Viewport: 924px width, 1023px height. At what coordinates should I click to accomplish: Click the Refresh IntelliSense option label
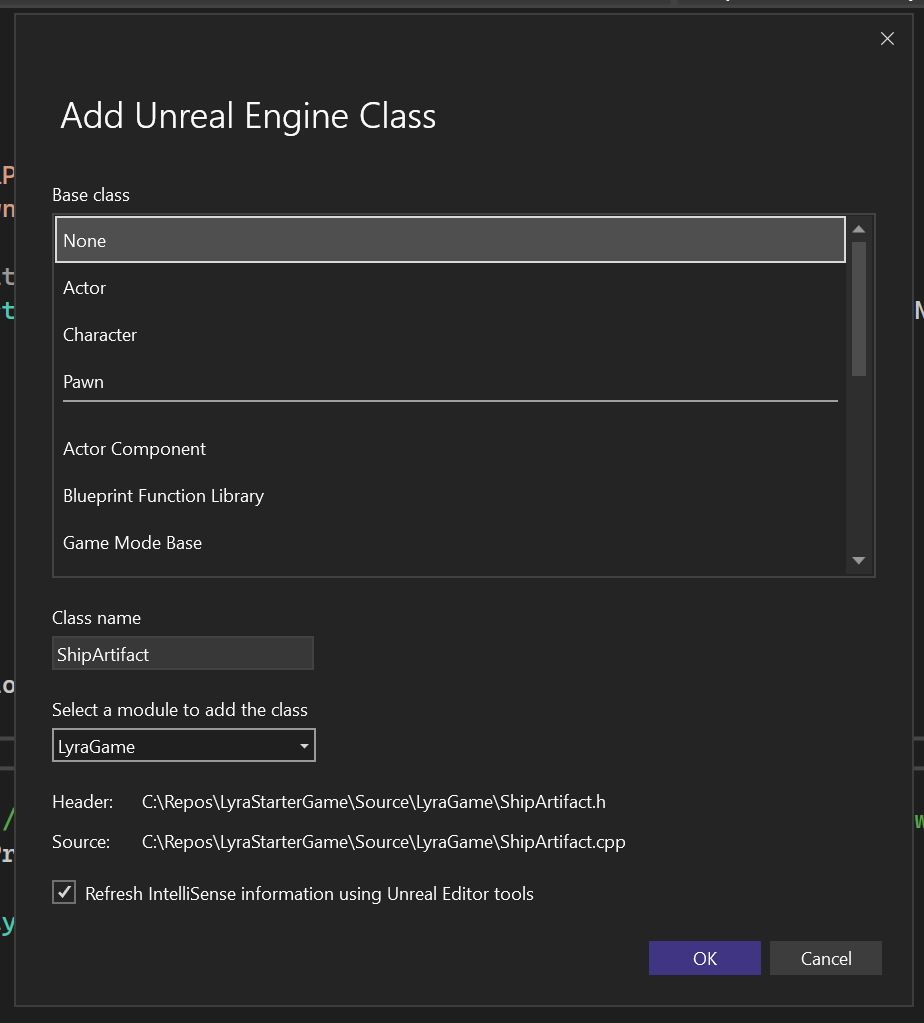click(309, 894)
